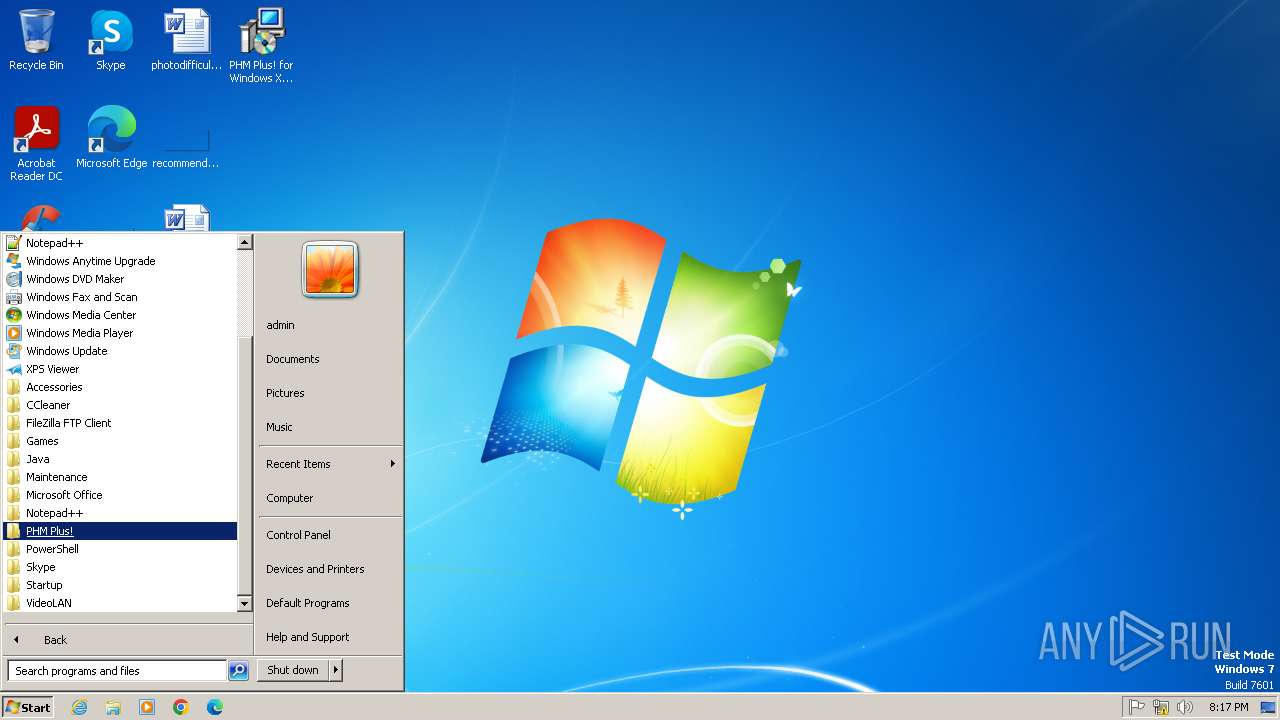Expand the highlighted PHM Plus! folder

(120, 531)
